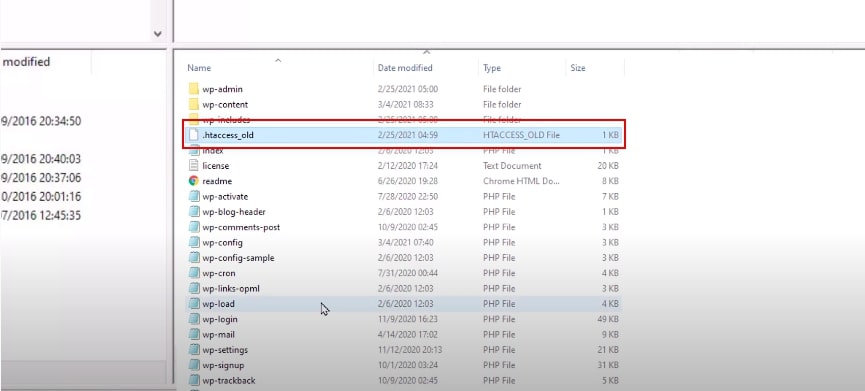865x391 pixels.
Task: Select the wp-settings file name
Action: tap(225, 350)
